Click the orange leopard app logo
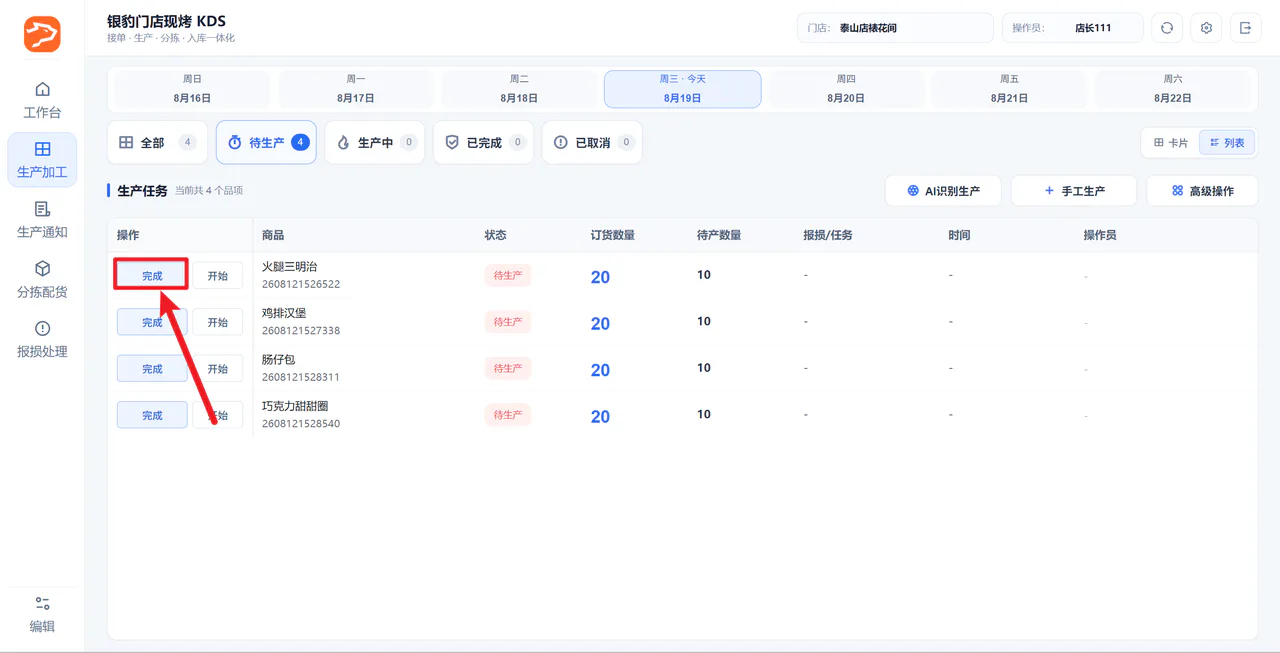This screenshot has height=653, width=1280. 42,34
